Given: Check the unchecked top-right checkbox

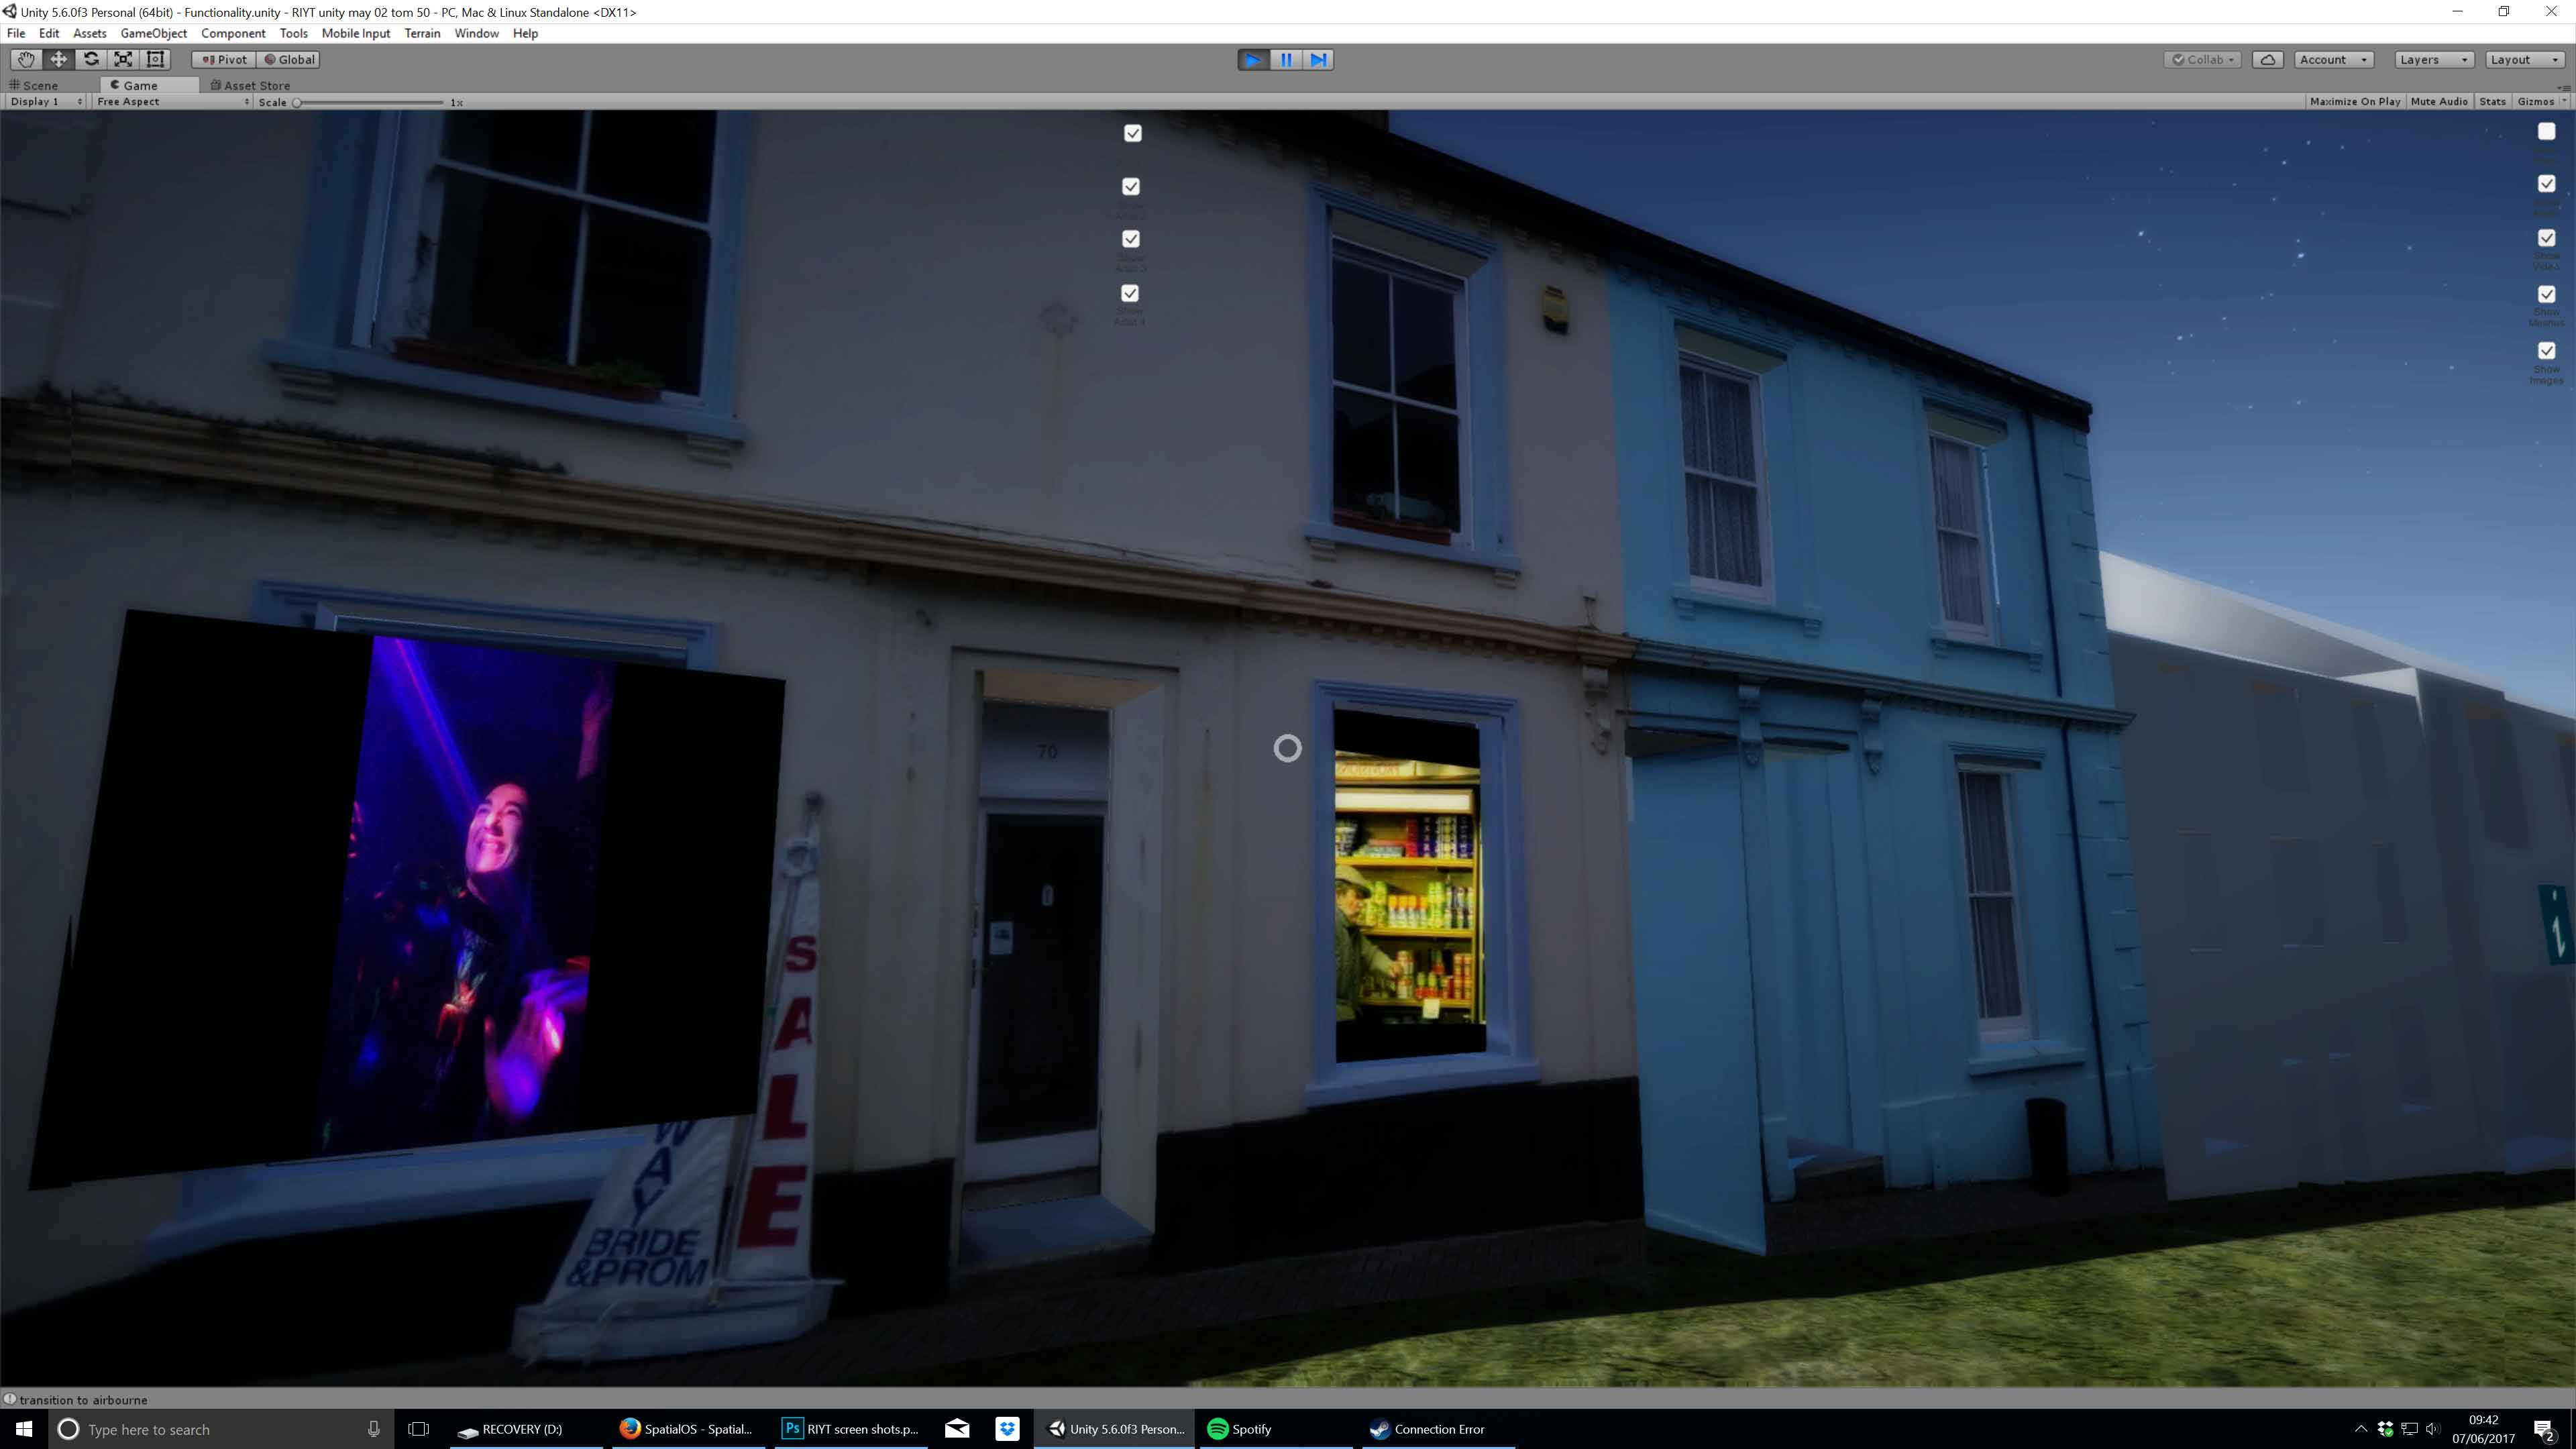Looking at the screenshot, I should [x=2546, y=131].
